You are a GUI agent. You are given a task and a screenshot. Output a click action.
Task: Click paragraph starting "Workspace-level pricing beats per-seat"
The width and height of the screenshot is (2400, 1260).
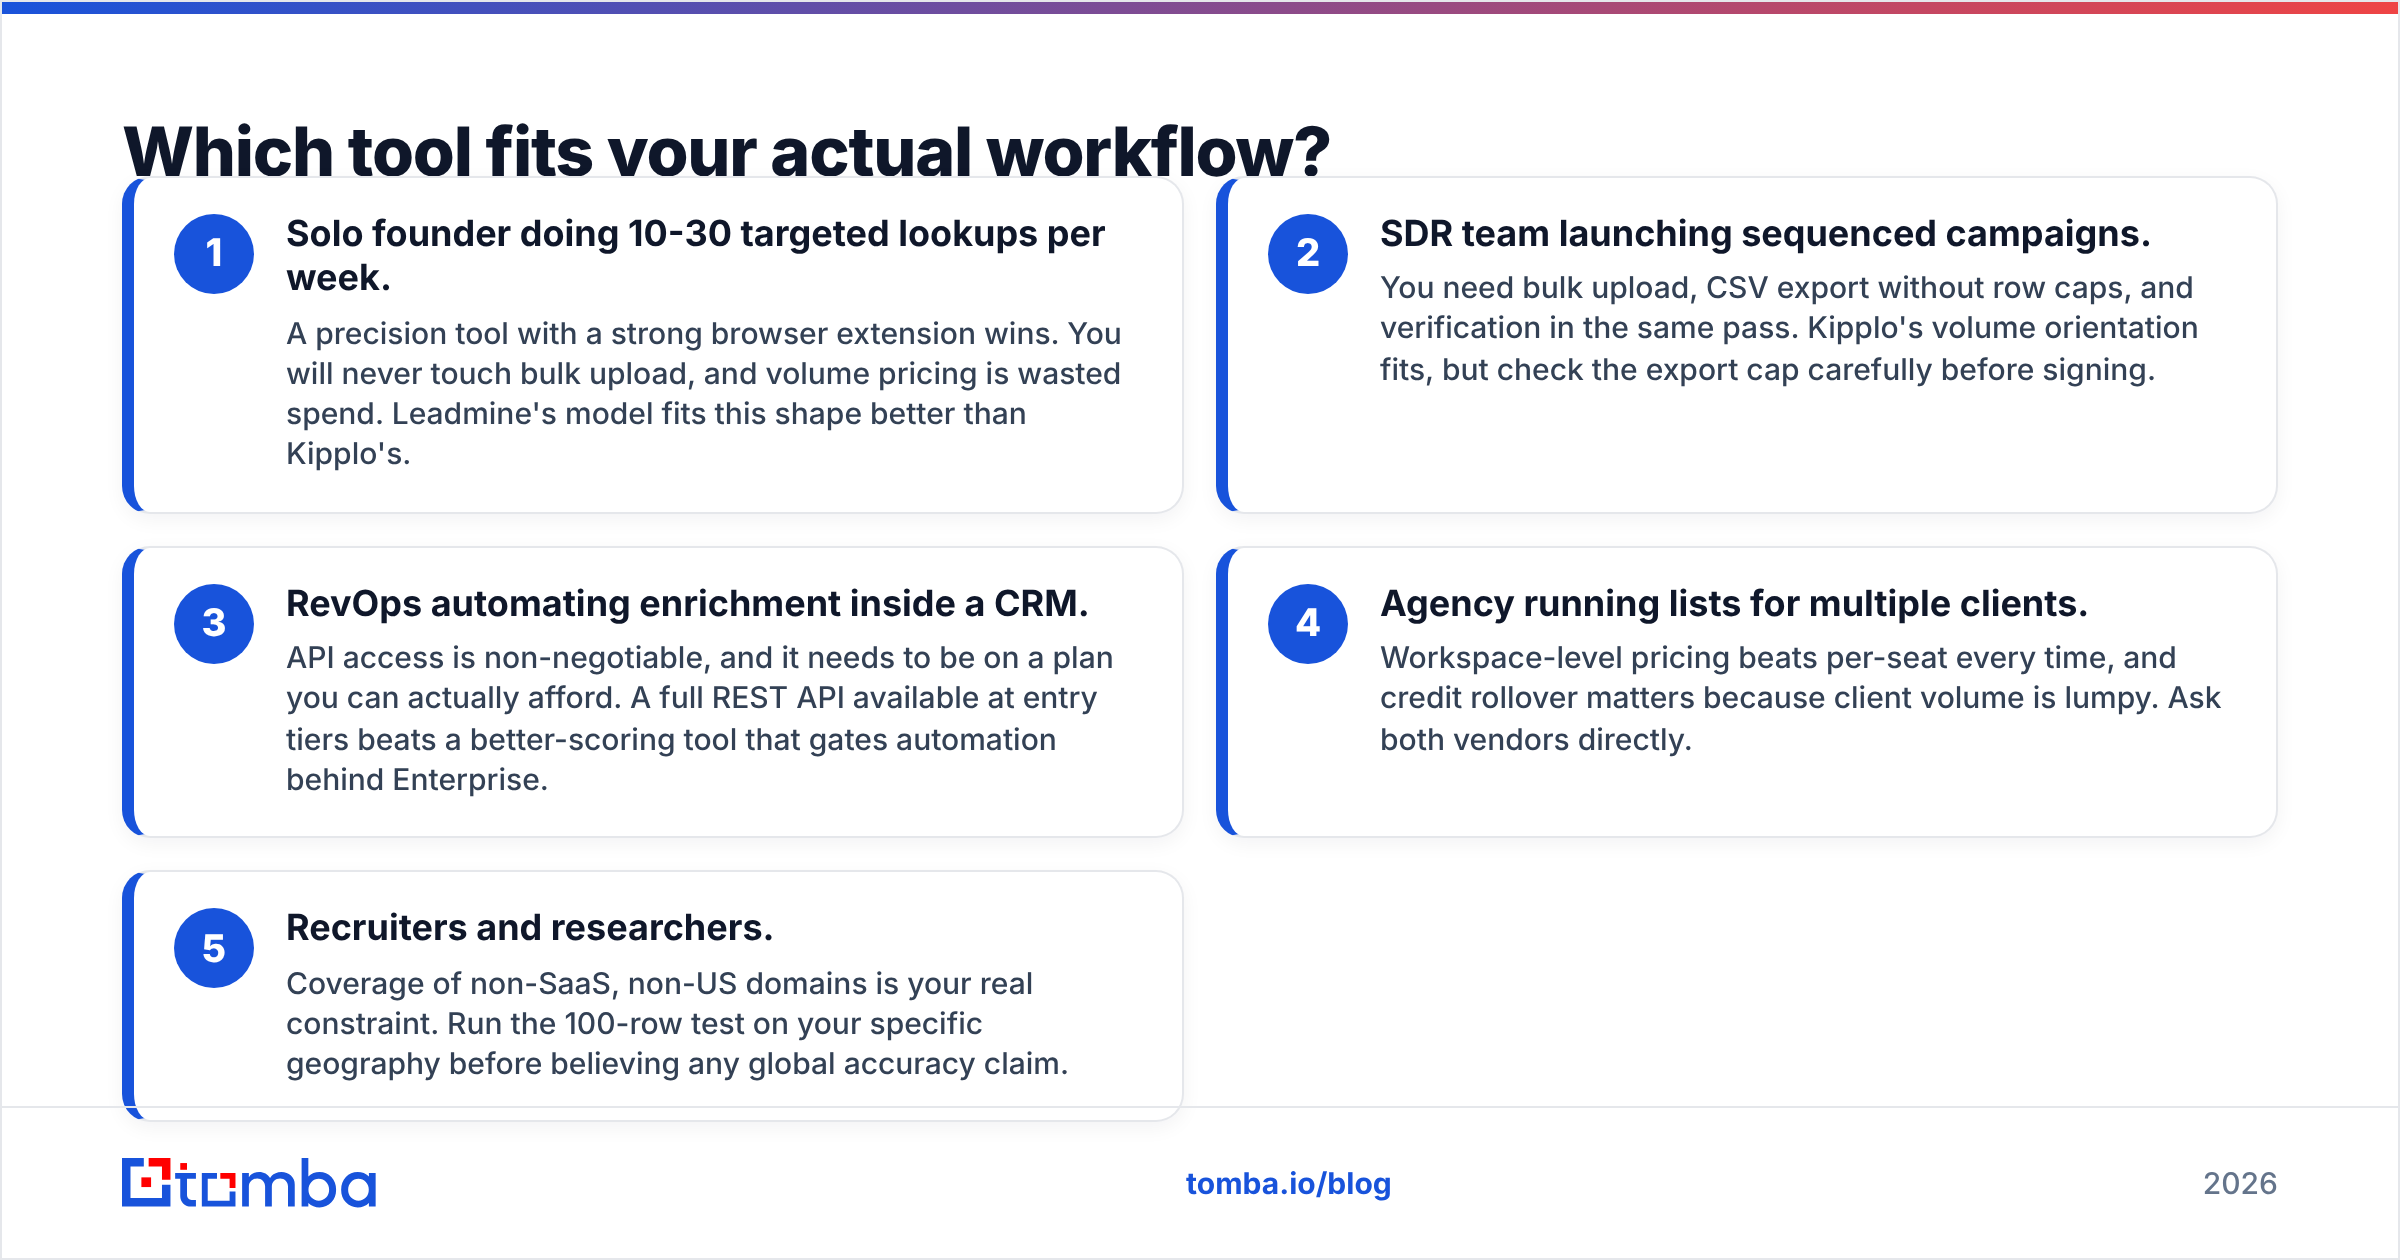pos(1800,698)
